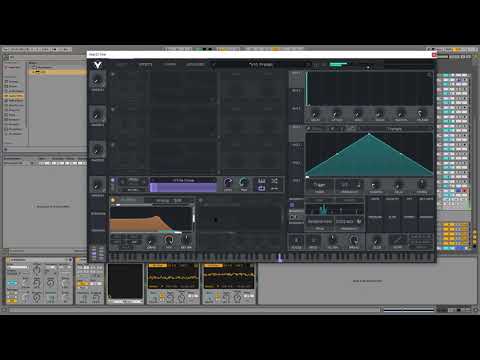480x360 pixels.
Task: Enable oscillator 3 power toggle
Action: [x=113, y=145]
